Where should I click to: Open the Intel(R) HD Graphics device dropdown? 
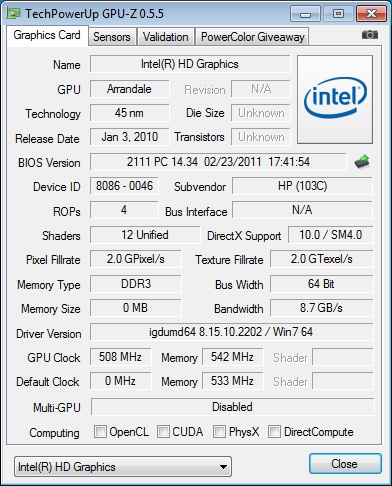pyautogui.click(x=123, y=467)
